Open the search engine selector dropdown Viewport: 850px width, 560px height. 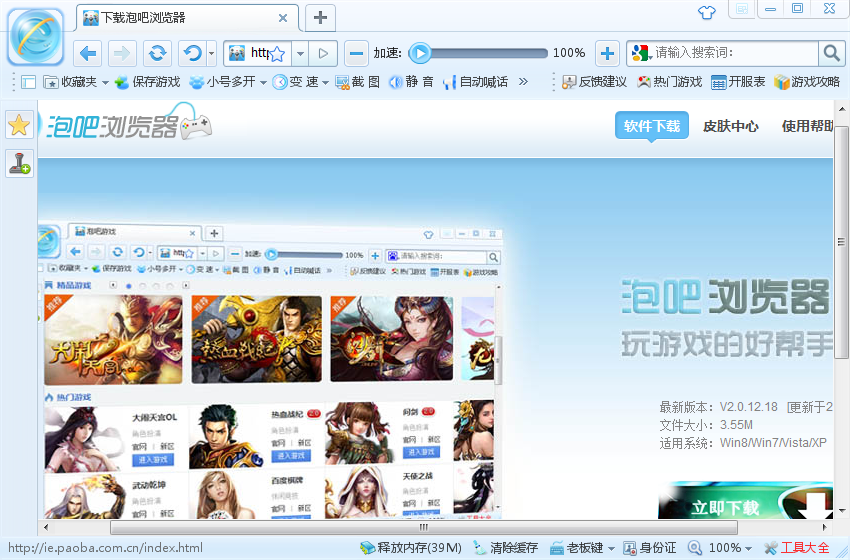642,53
